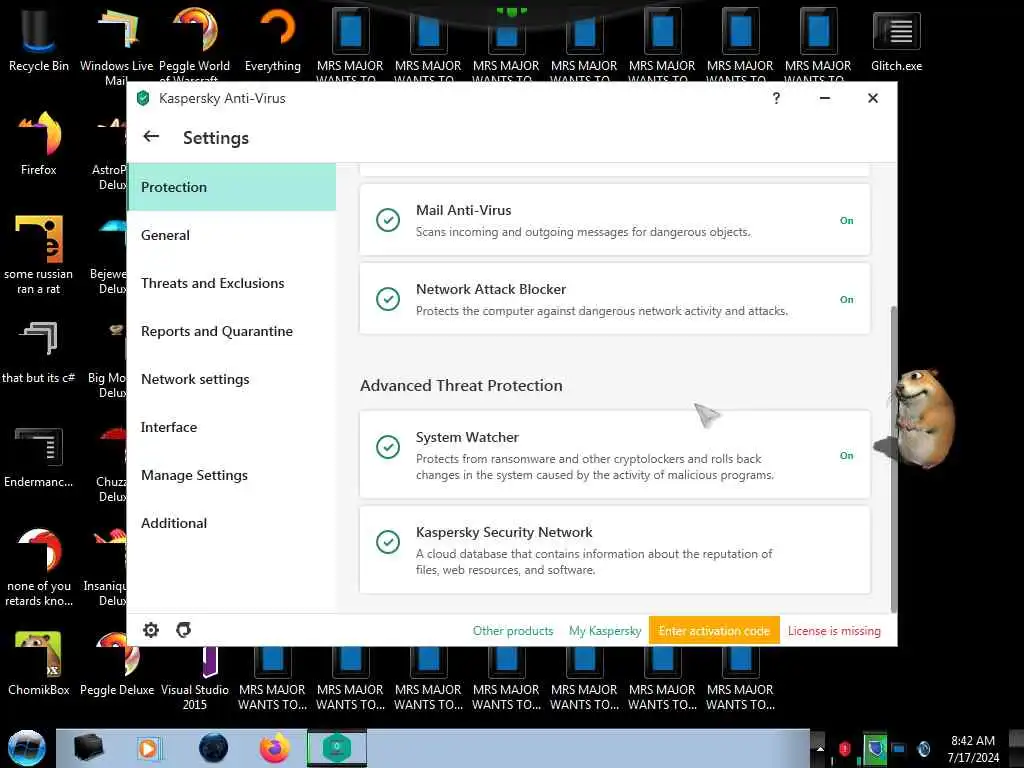Click the red alert tray icon
Image resolution: width=1024 pixels, height=768 pixels.
click(844, 748)
